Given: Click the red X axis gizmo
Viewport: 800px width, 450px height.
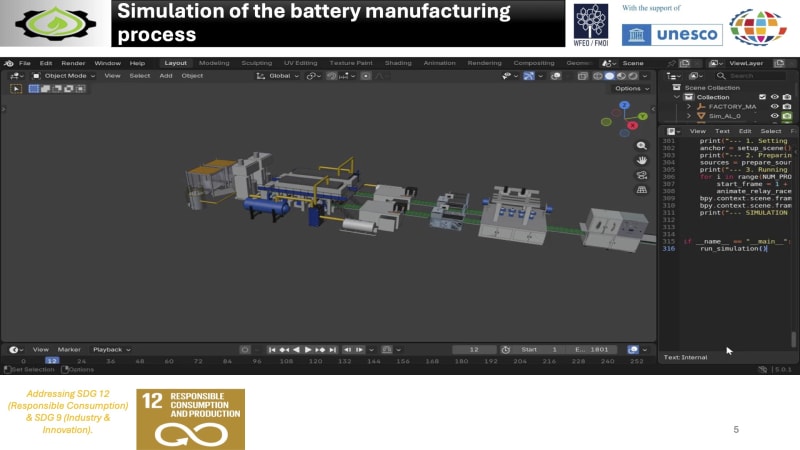Looking at the screenshot, I should click(x=633, y=125).
